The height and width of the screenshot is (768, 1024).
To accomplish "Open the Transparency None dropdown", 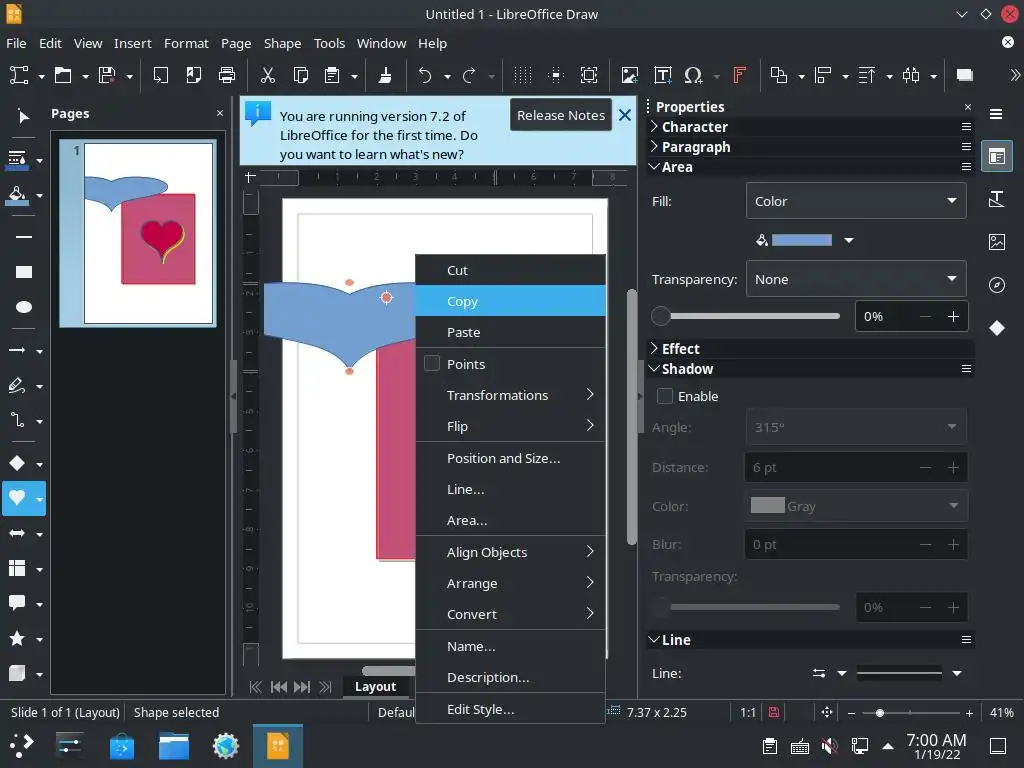I will pos(856,279).
